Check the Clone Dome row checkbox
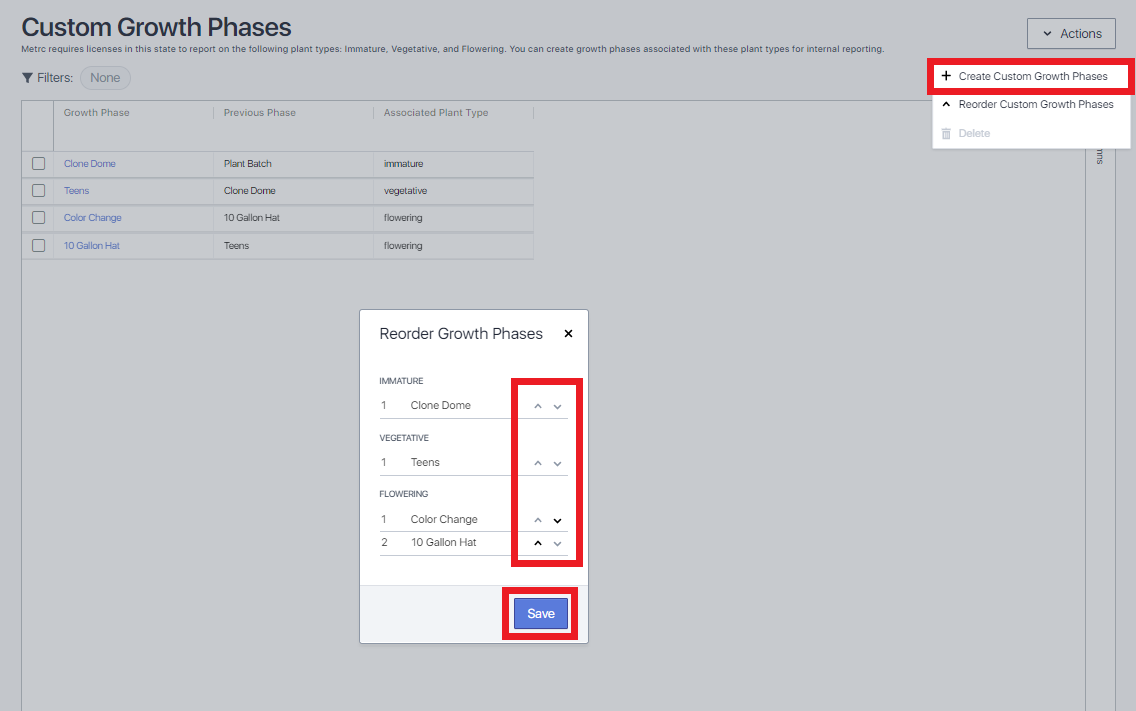The height and width of the screenshot is (711, 1136). [38, 164]
